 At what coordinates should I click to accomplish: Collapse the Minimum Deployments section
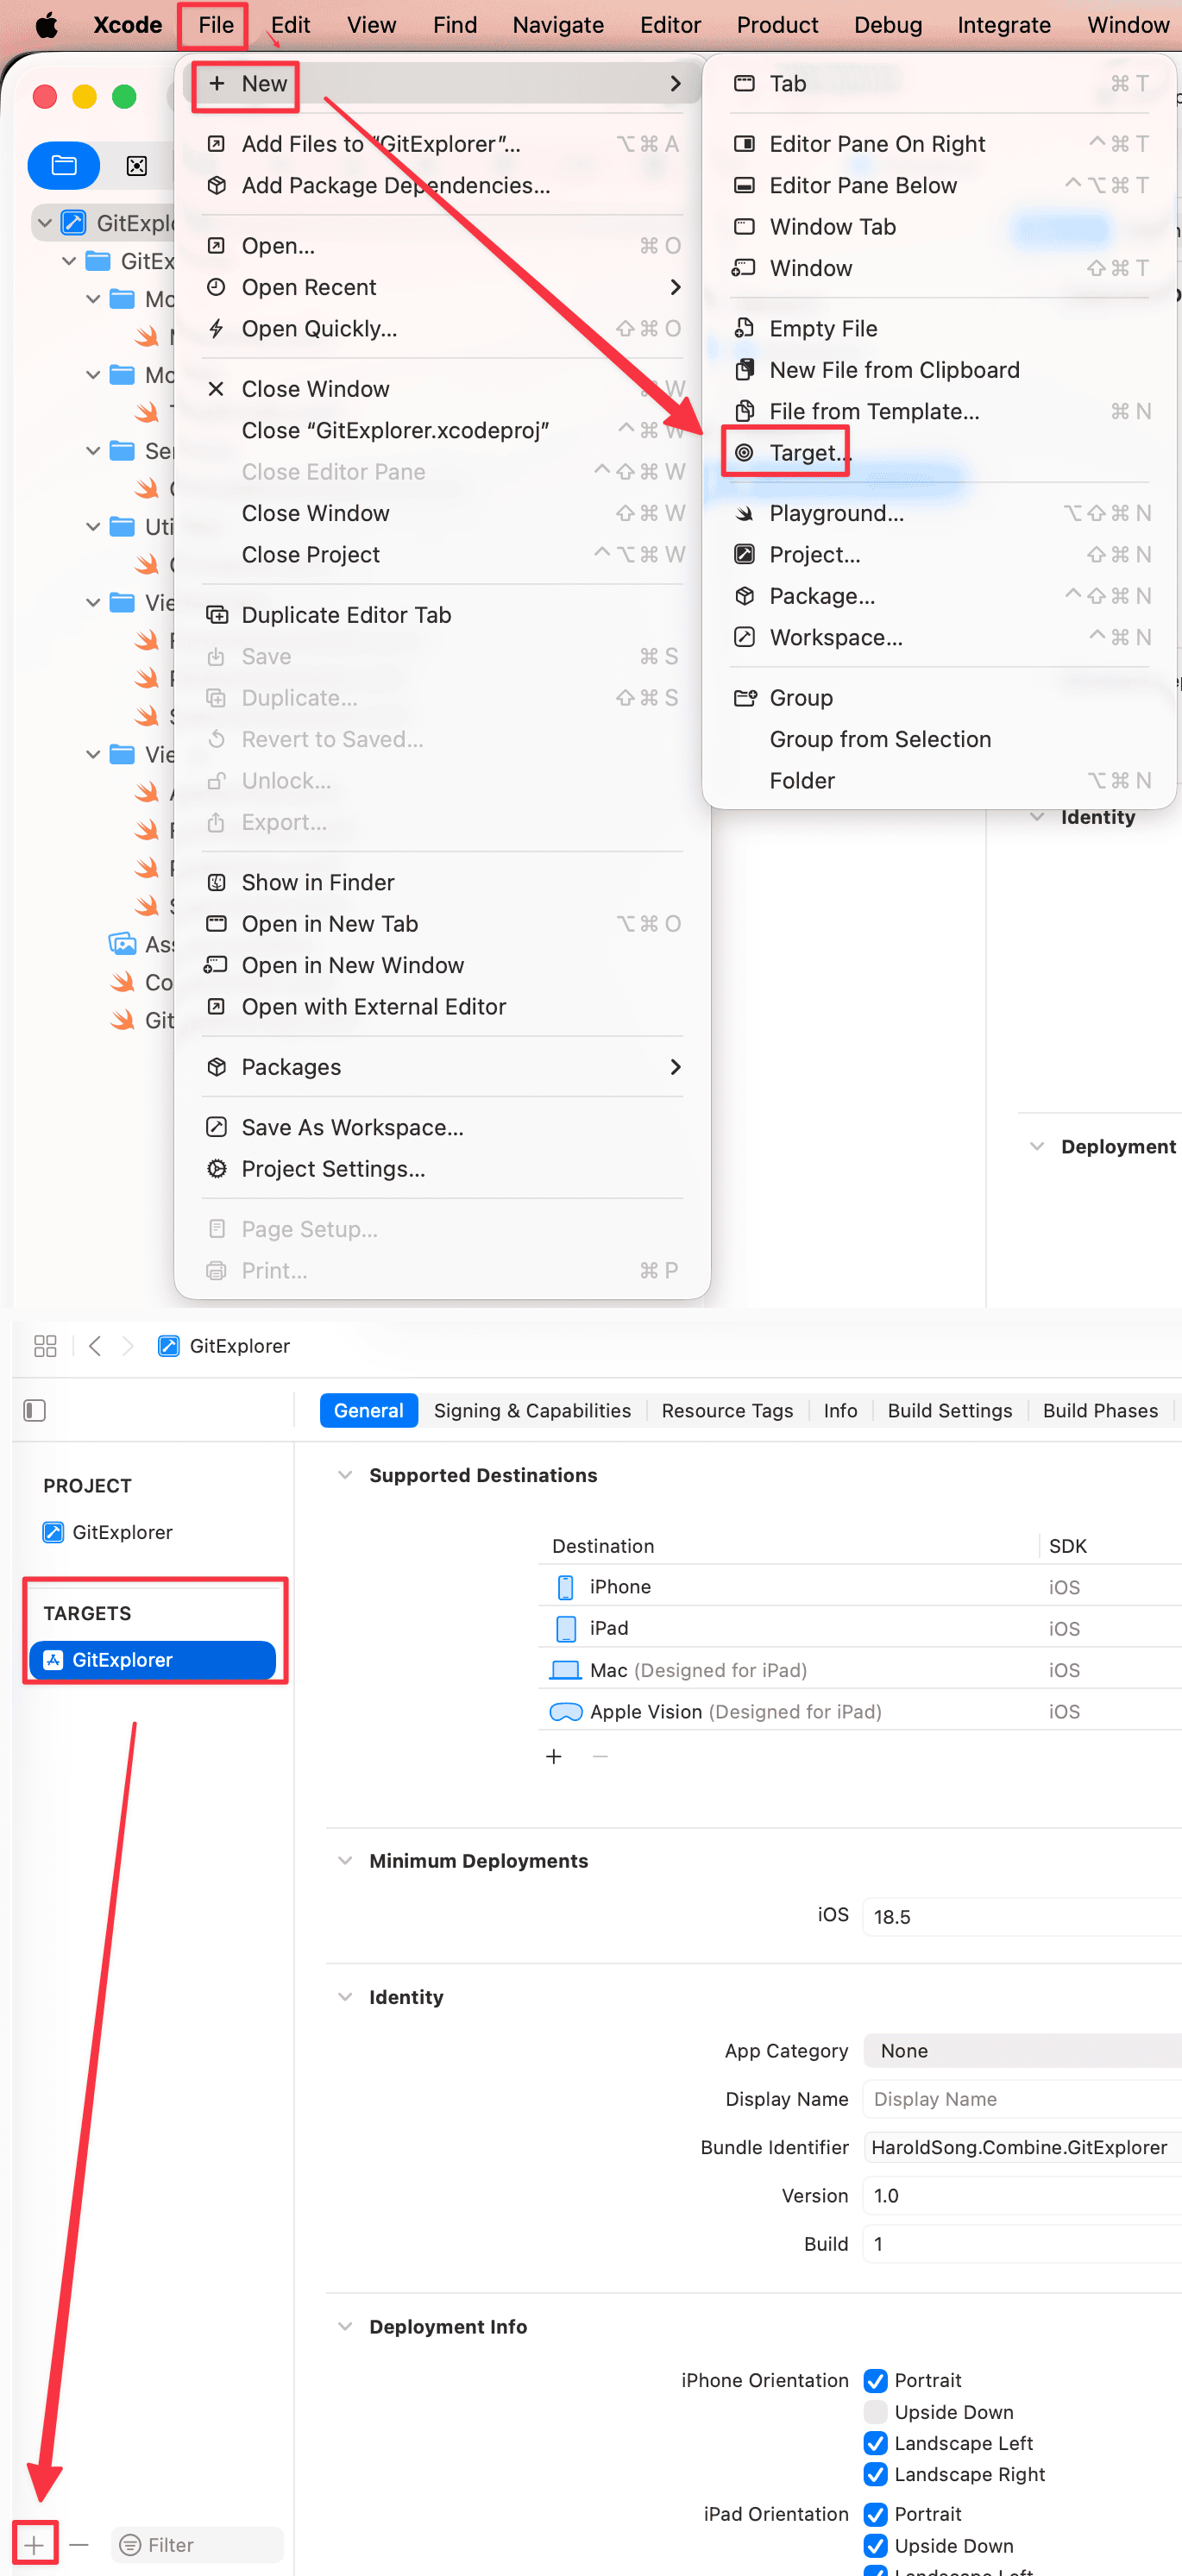(x=345, y=1861)
